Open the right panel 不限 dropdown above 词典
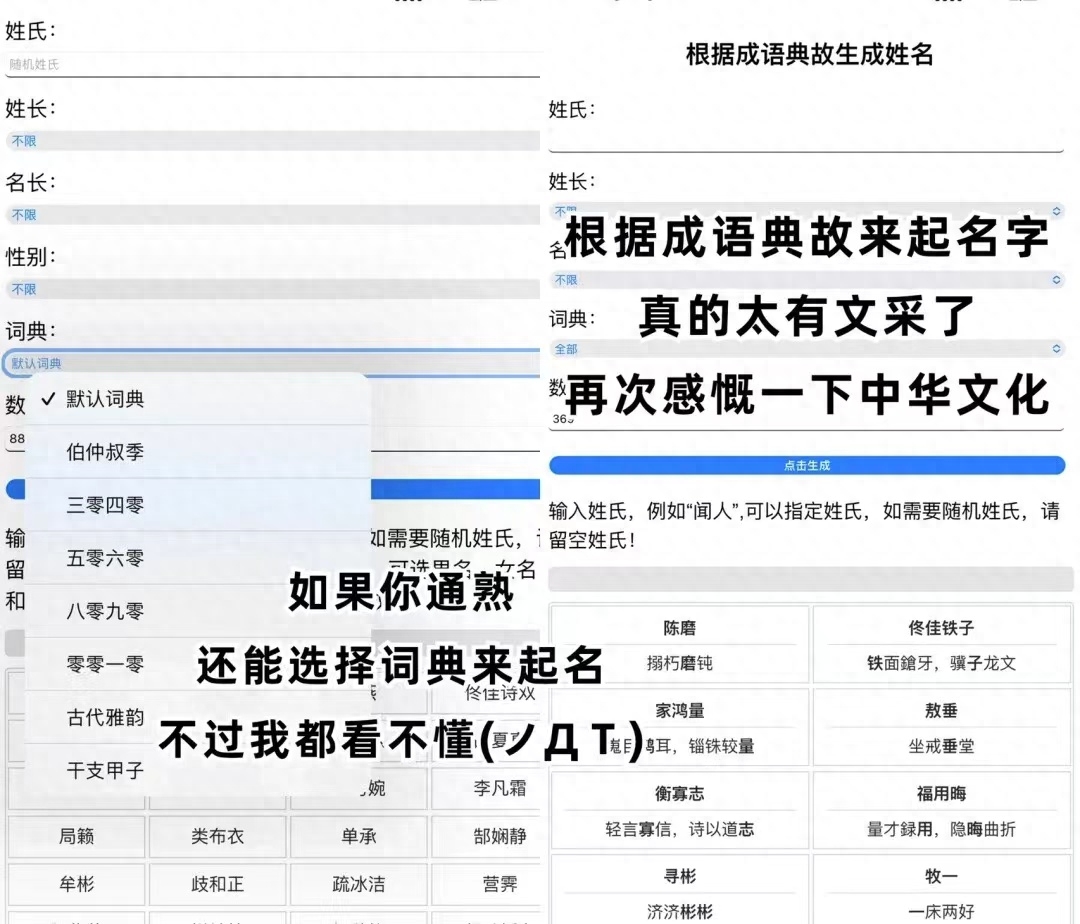Screen dimensions: 1080x924 (x=806, y=280)
